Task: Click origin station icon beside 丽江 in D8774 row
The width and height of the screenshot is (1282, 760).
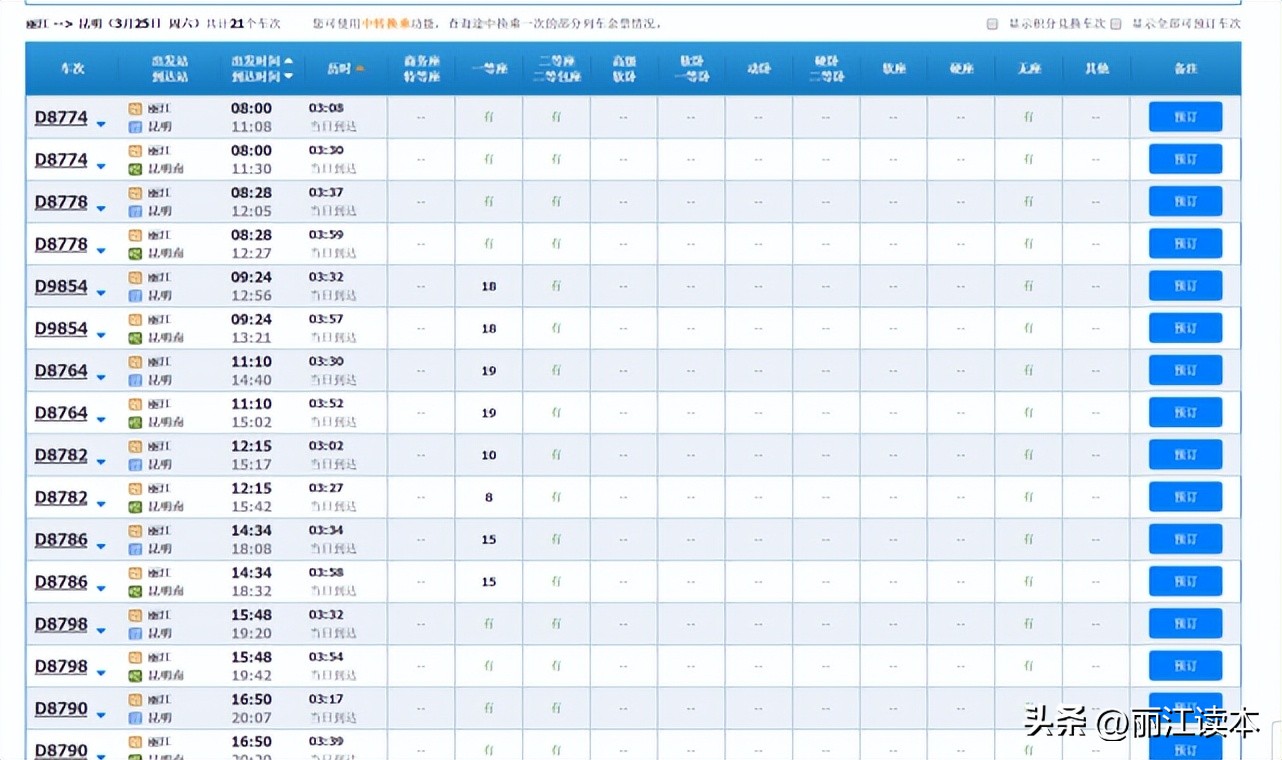Action: point(135,110)
